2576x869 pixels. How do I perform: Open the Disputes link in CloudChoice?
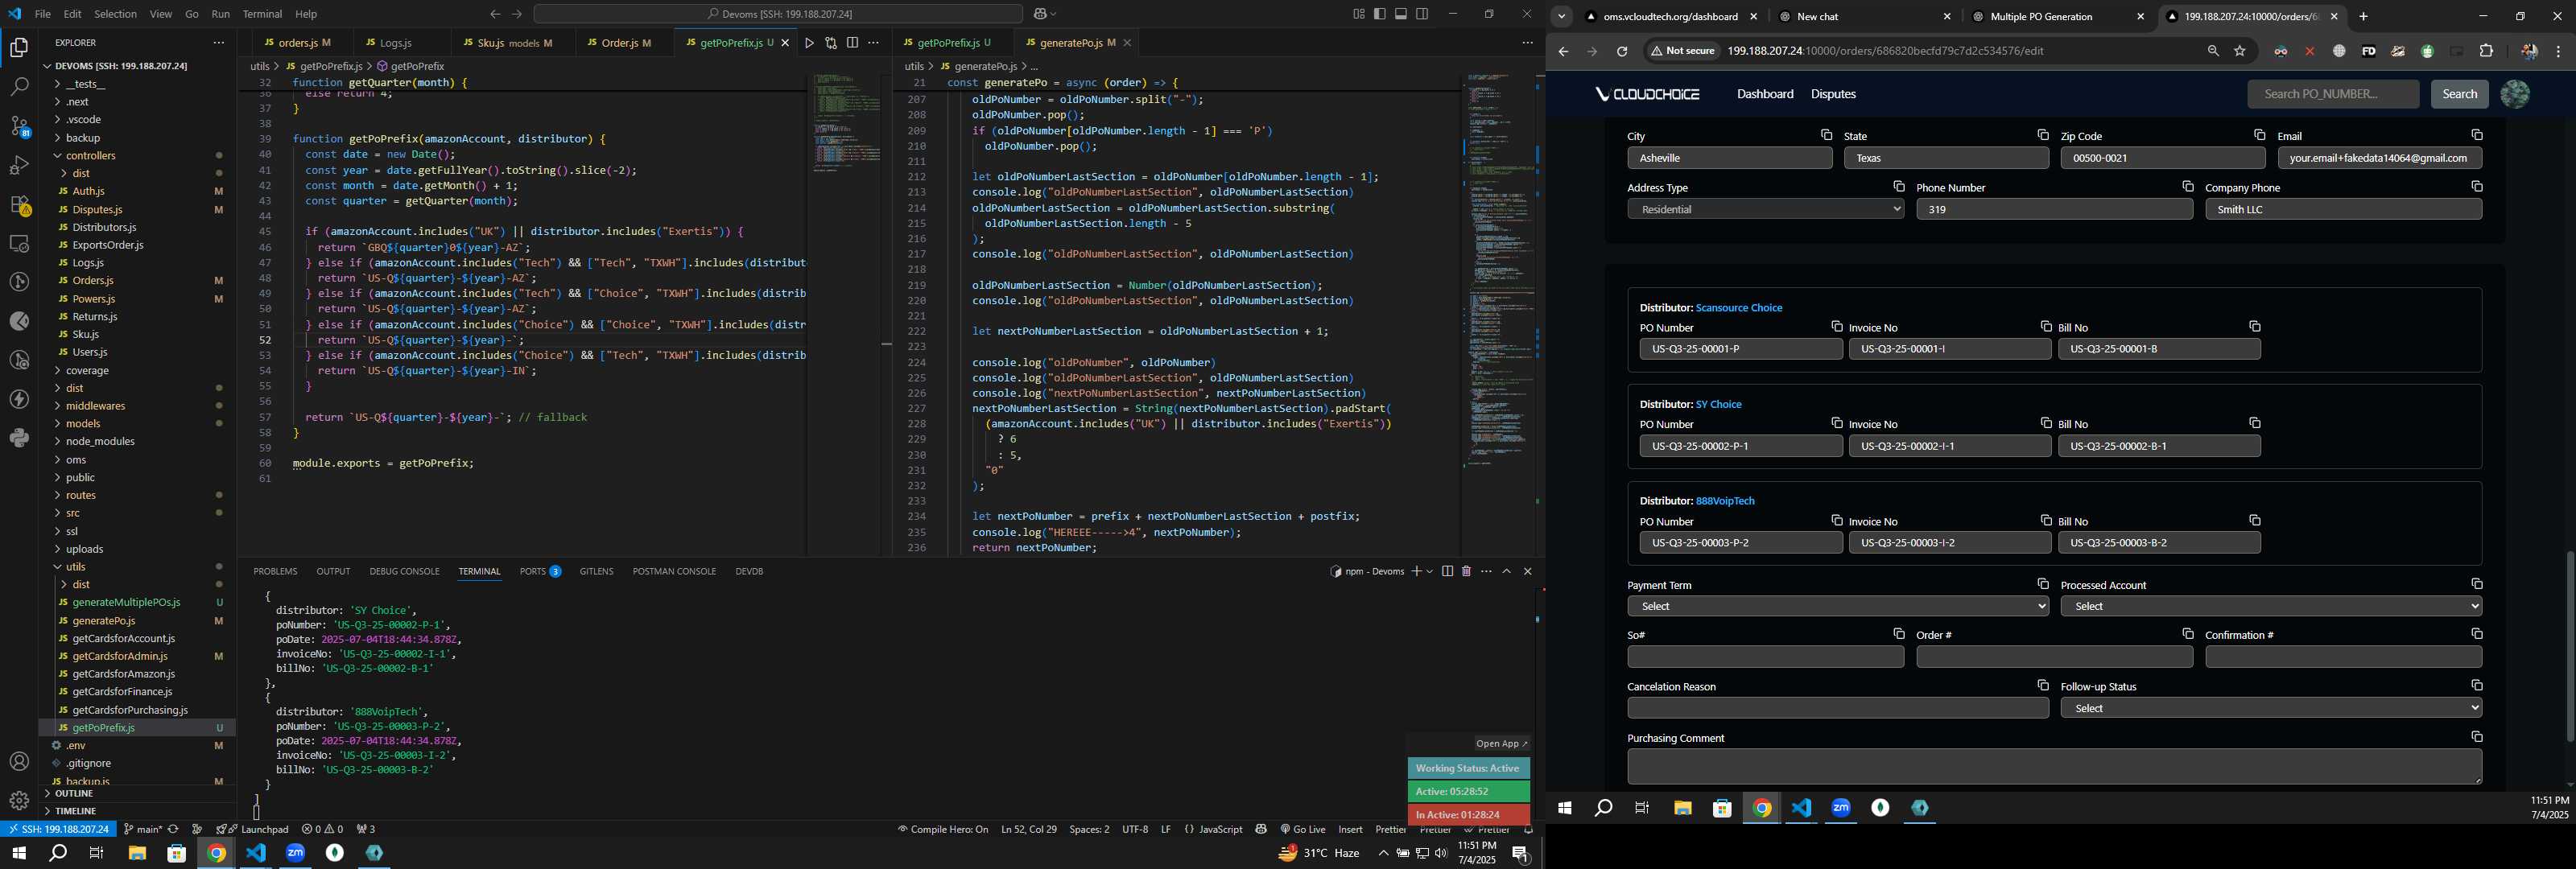(x=1833, y=94)
